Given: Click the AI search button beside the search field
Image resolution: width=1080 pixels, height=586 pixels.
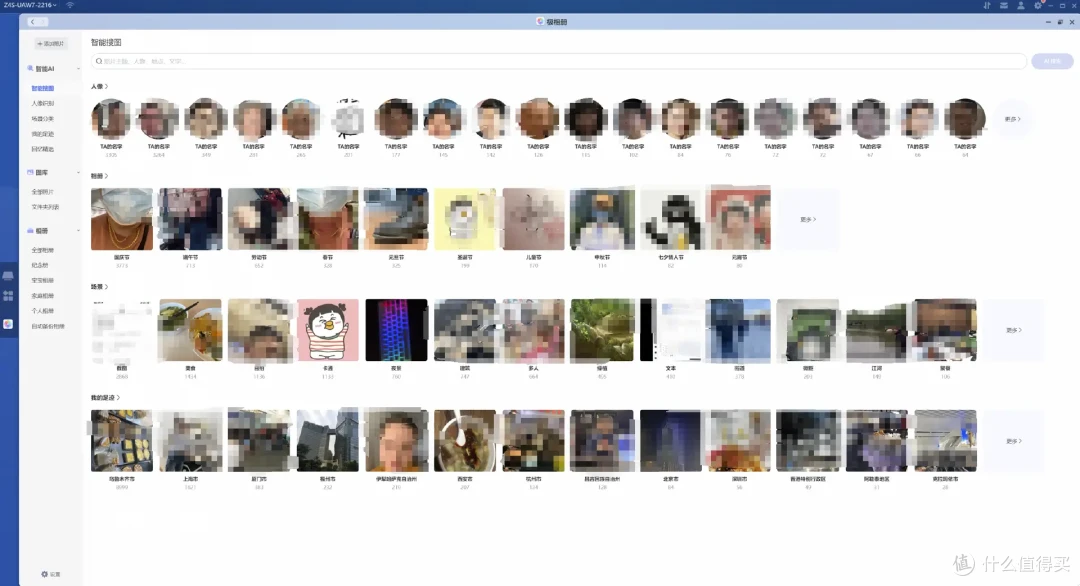Looking at the screenshot, I should 1052,61.
